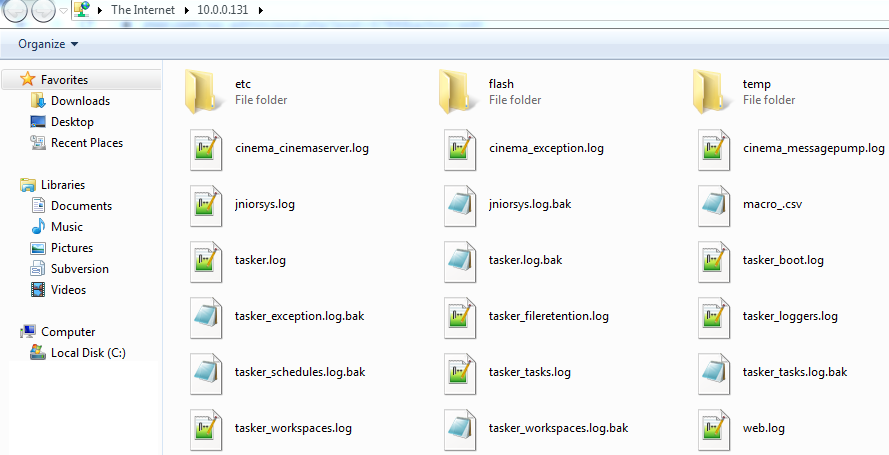Click jniorsys.log.bak file name
889x455 pixels.
click(530, 205)
